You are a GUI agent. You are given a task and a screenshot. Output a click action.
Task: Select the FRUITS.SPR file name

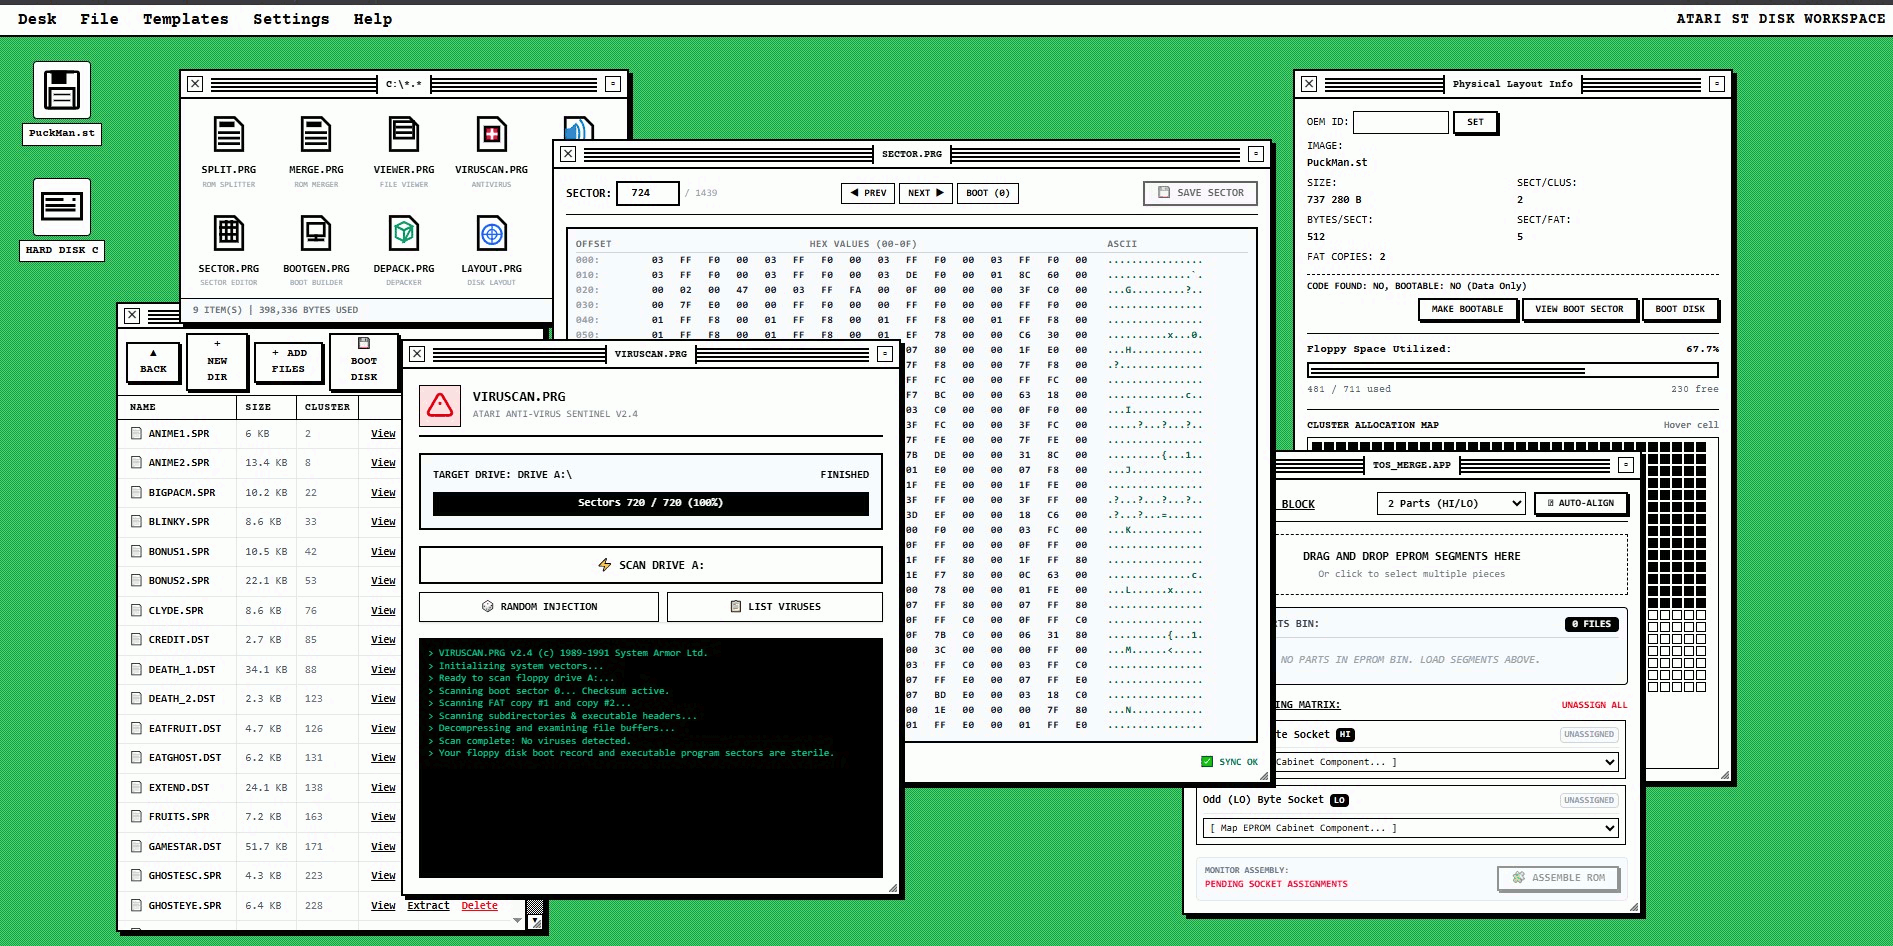click(179, 817)
